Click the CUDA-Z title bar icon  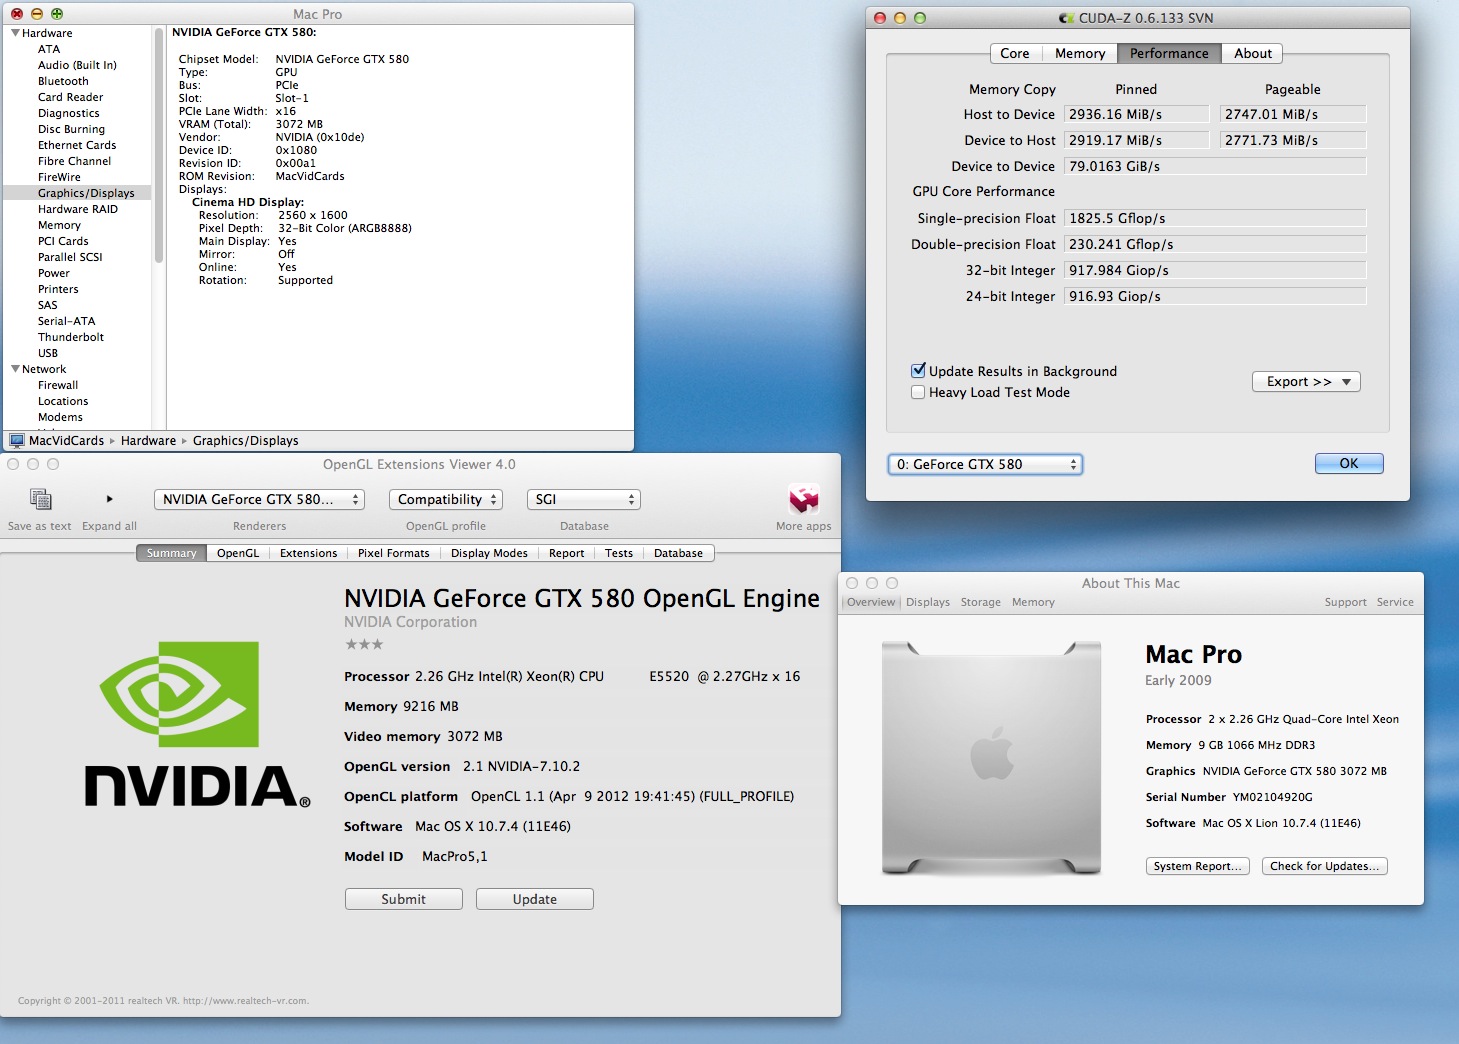click(x=1066, y=18)
